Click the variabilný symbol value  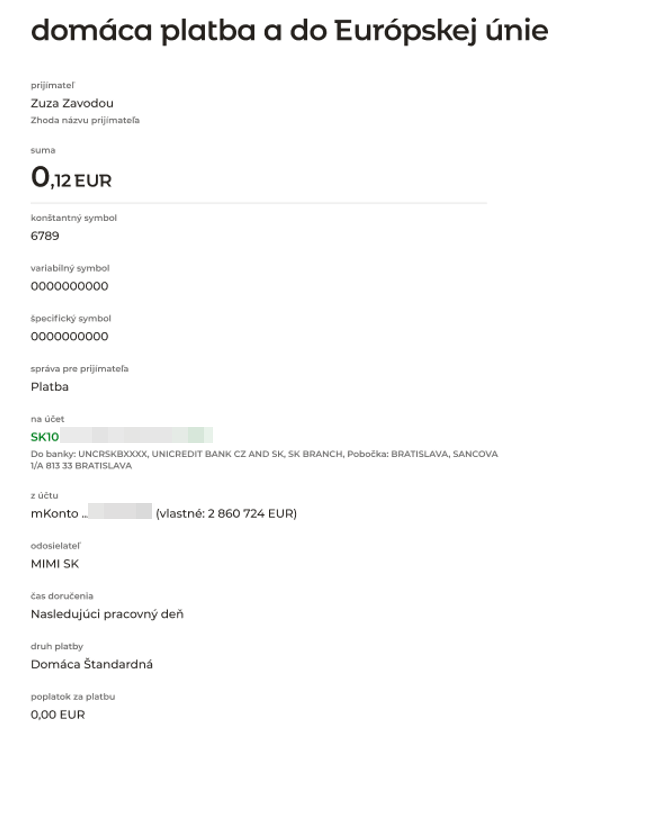pyautogui.click(x=69, y=286)
